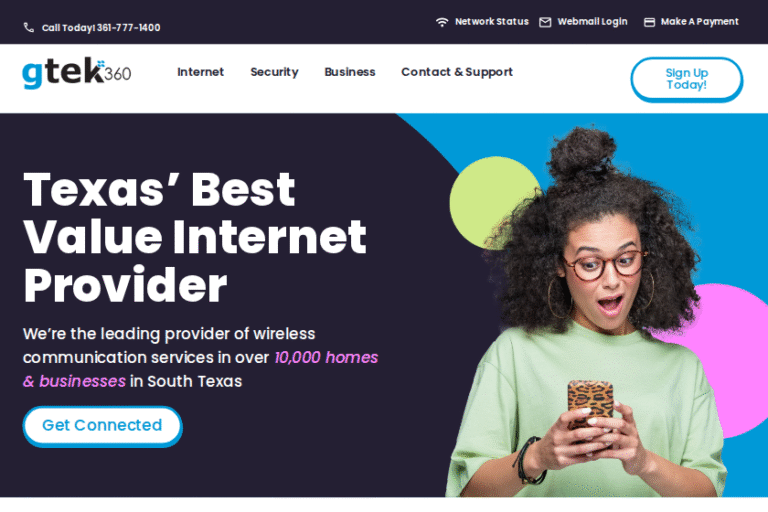768x512 pixels.
Task: Click the Sign Up Today! button
Action: tap(687, 79)
